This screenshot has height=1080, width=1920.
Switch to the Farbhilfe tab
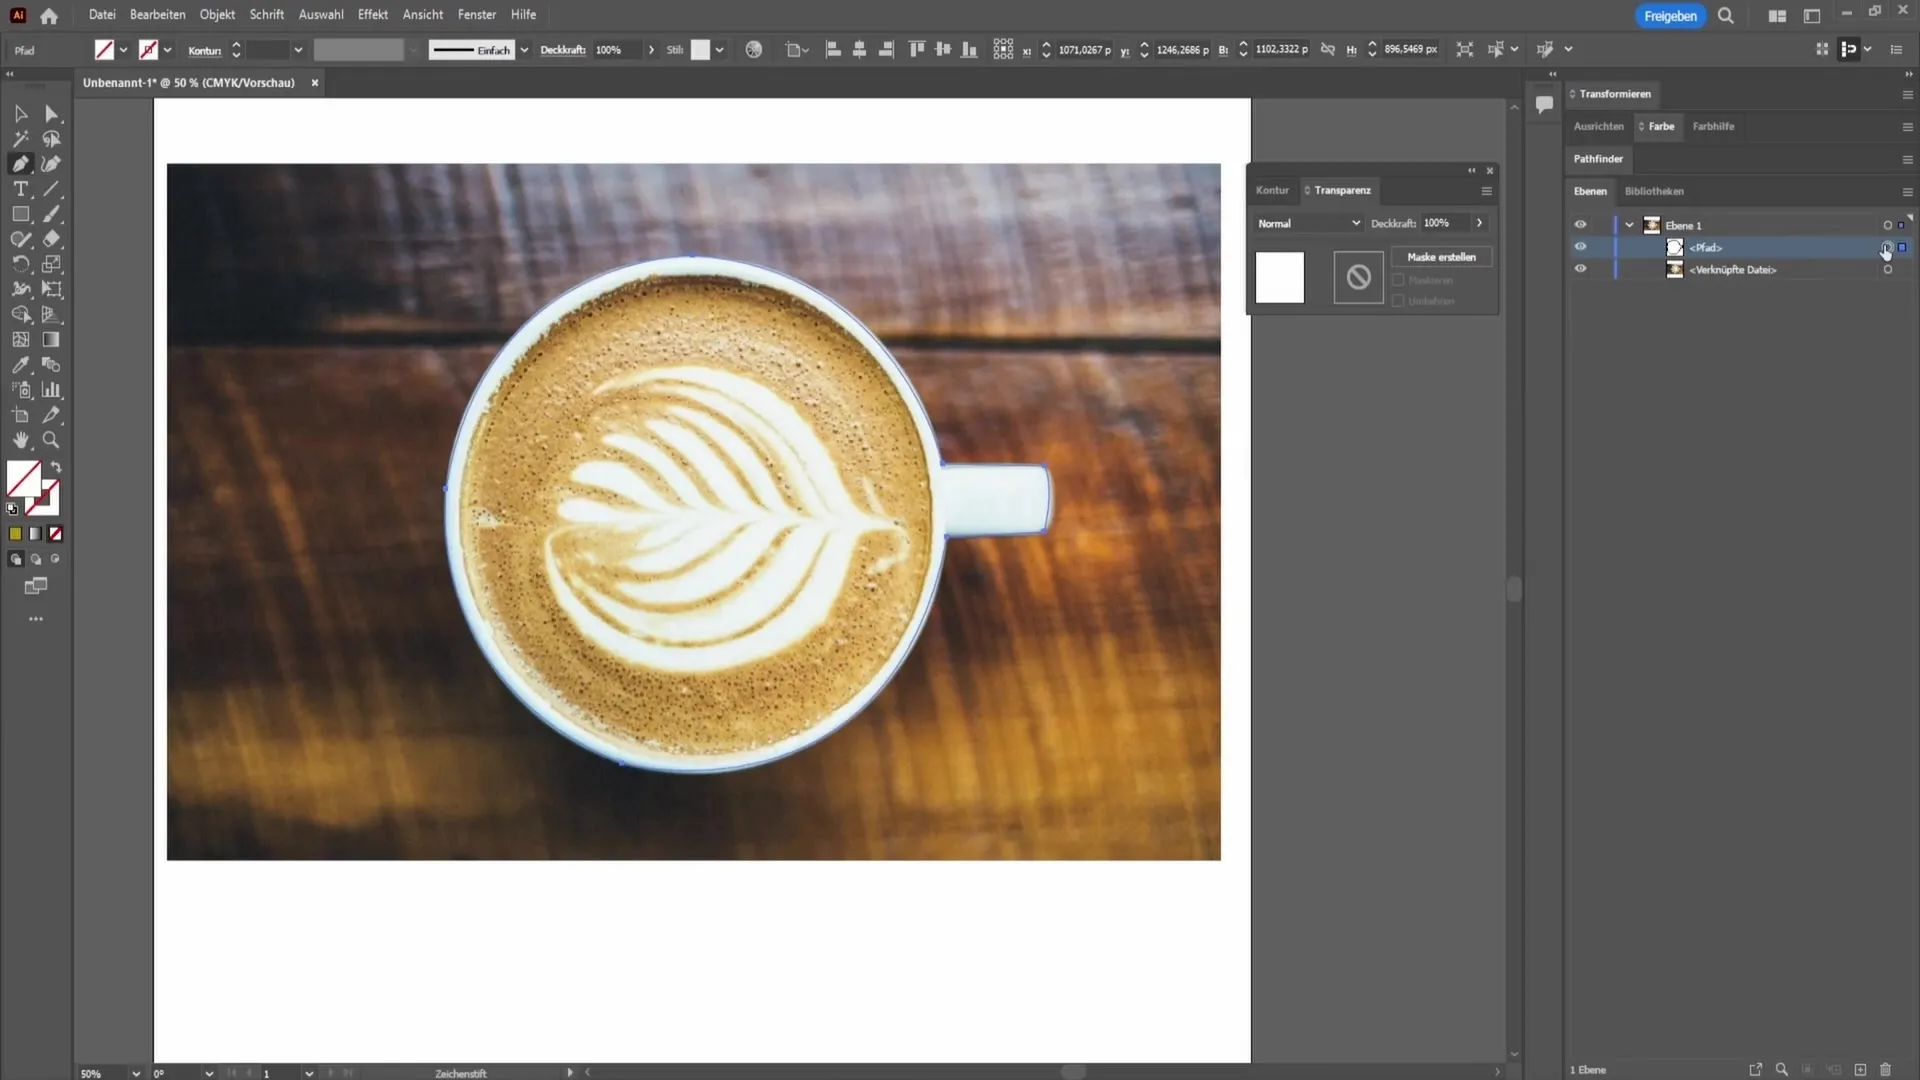(x=1713, y=126)
